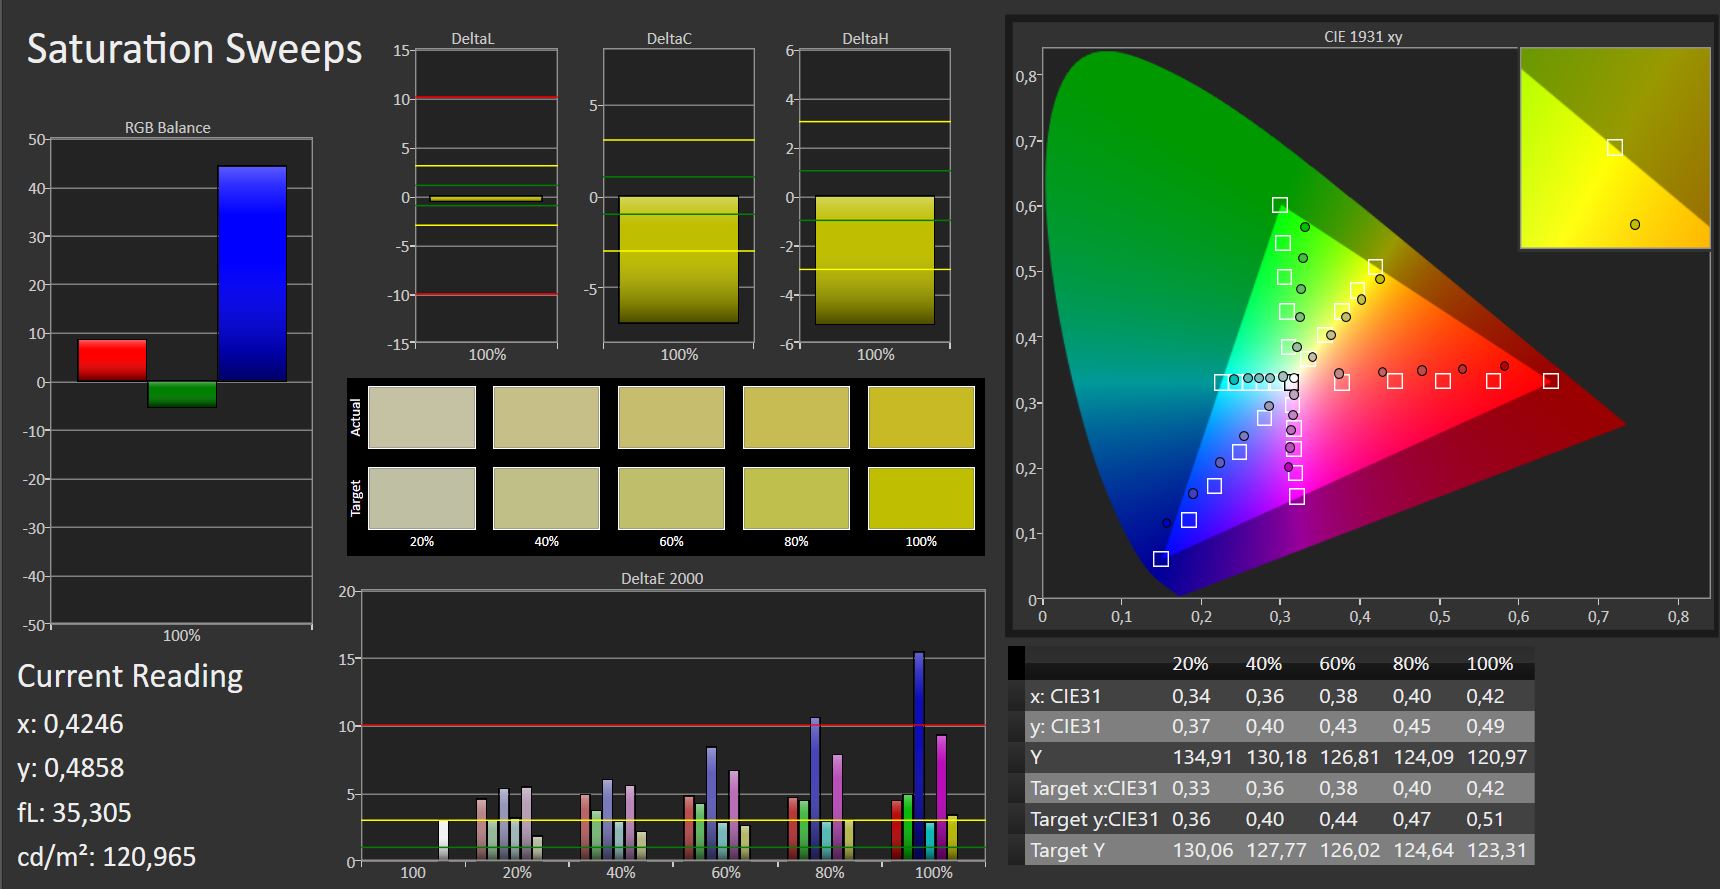1720x889 pixels.
Task: Click the Target x:CIE31 row label
Action: tap(1094, 788)
